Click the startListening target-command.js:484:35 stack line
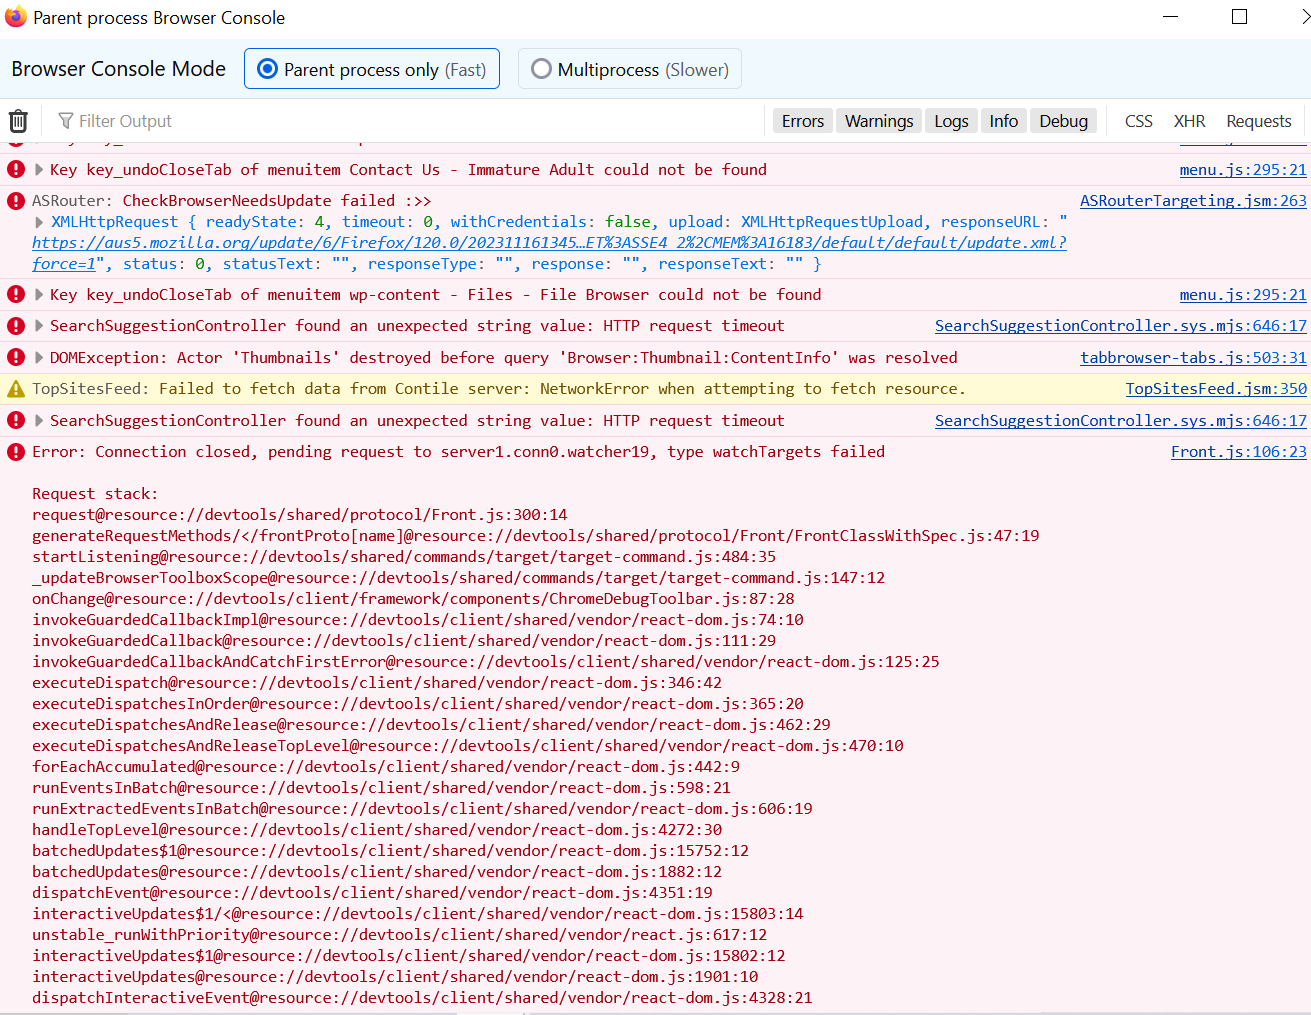1311x1015 pixels. 404,557
